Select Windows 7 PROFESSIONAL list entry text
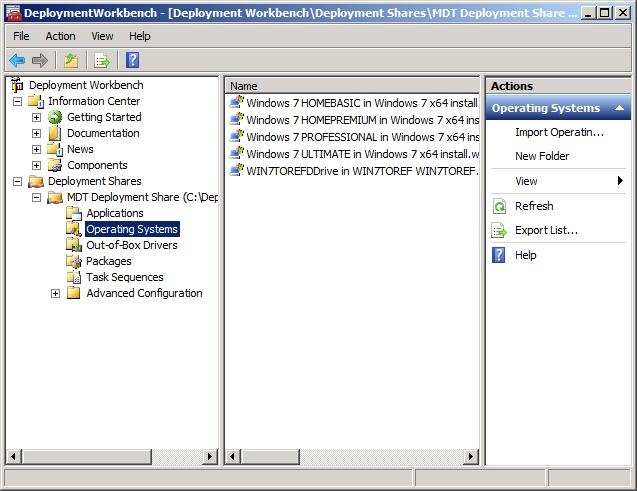 362,137
